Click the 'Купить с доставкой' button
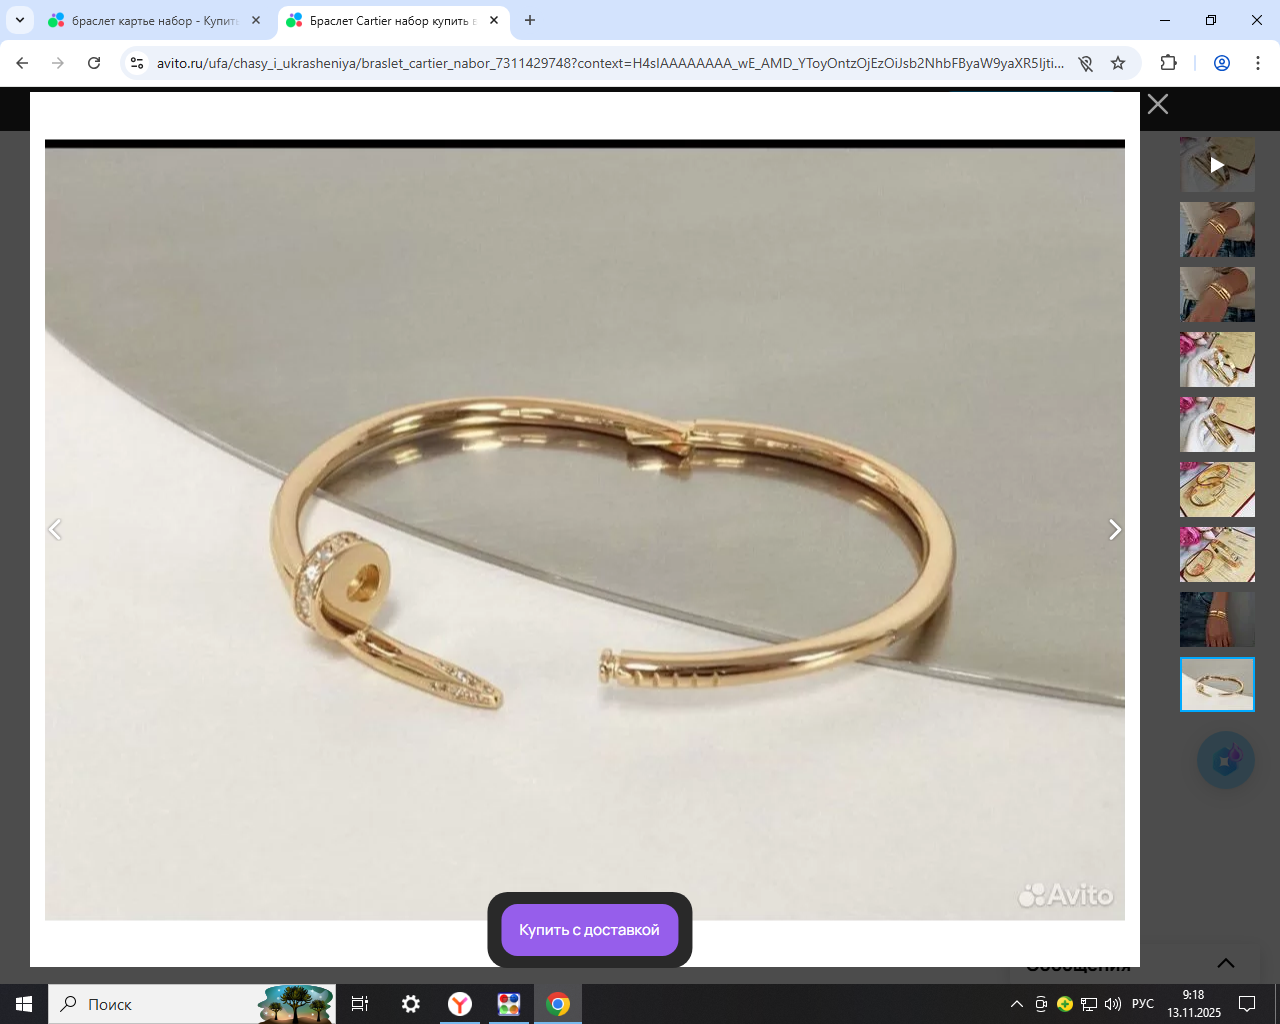This screenshot has width=1280, height=1024. (x=589, y=930)
